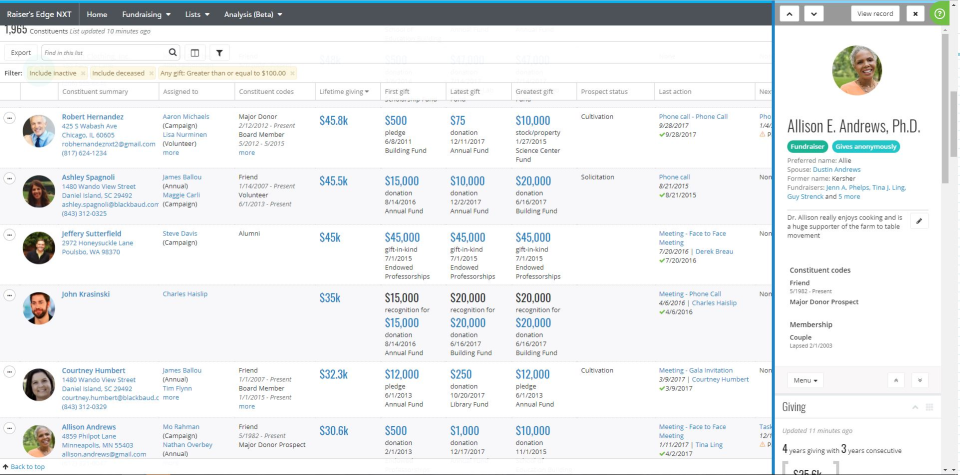960x475 pixels.
Task: Open Aaron Michaels assigned fundraiser link
Action: pos(186,116)
